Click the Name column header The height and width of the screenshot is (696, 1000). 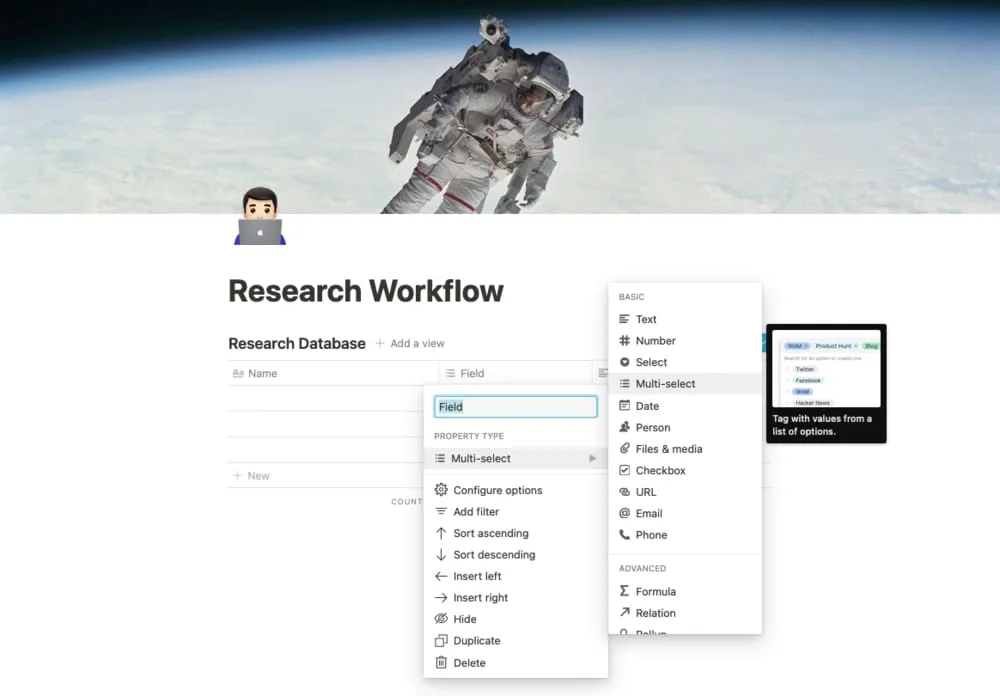pyautogui.click(x=333, y=373)
